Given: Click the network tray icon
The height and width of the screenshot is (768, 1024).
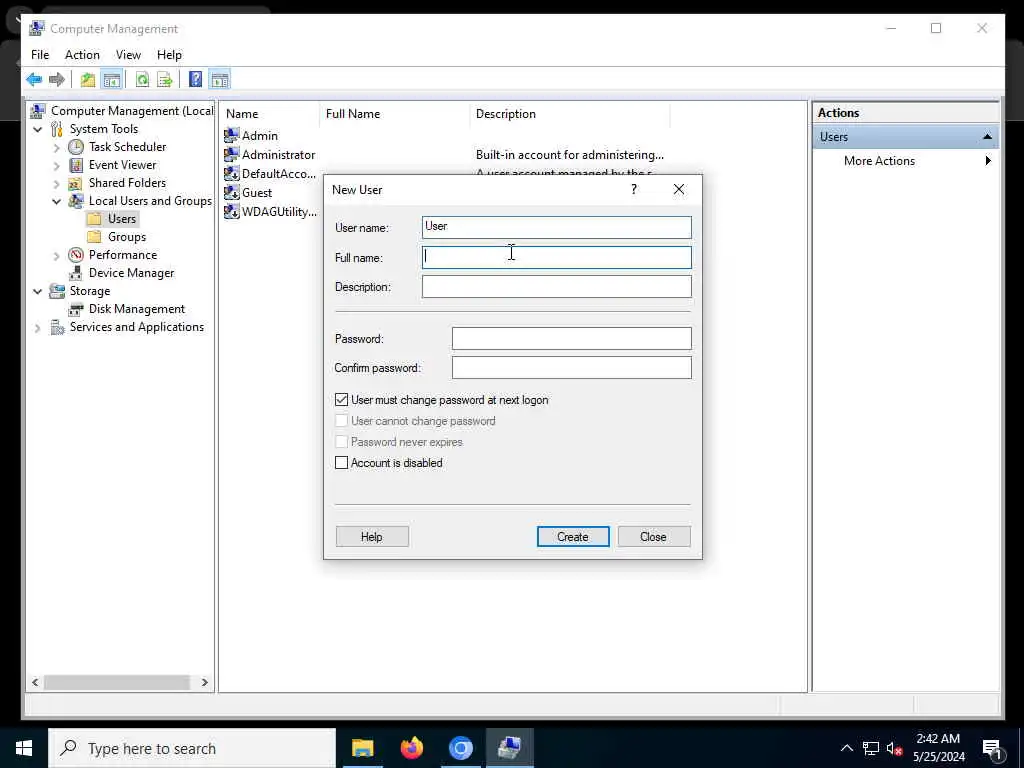Looking at the screenshot, I should pyautogui.click(x=871, y=748).
